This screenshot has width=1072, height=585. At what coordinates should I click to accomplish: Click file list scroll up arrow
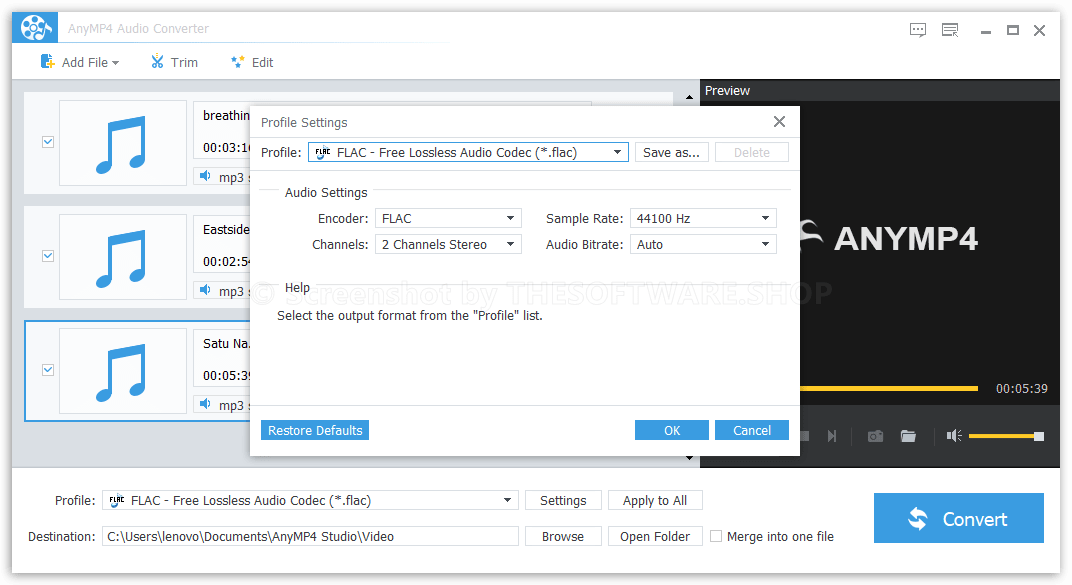point(689,97)
